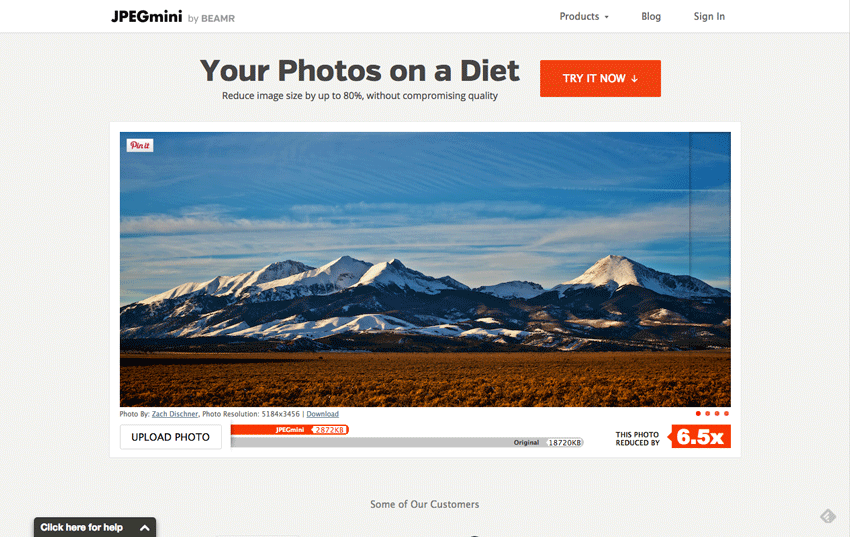The height and width of the screenshot is (537, 850).
Task: Open the Blog page
Action: tap(651, 17)
